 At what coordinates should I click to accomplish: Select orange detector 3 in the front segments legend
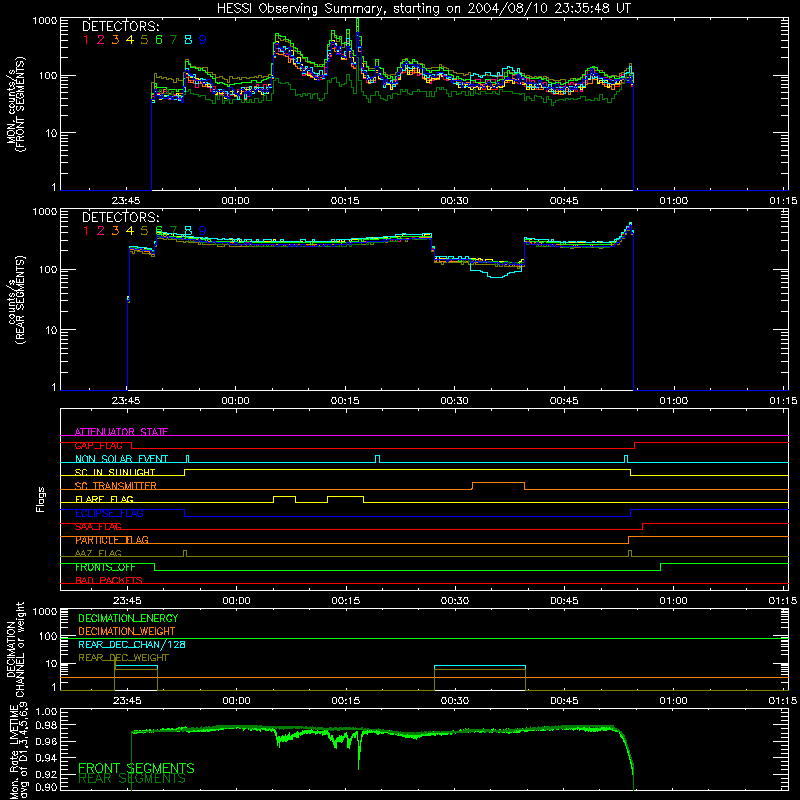click(x=115, y=40)
